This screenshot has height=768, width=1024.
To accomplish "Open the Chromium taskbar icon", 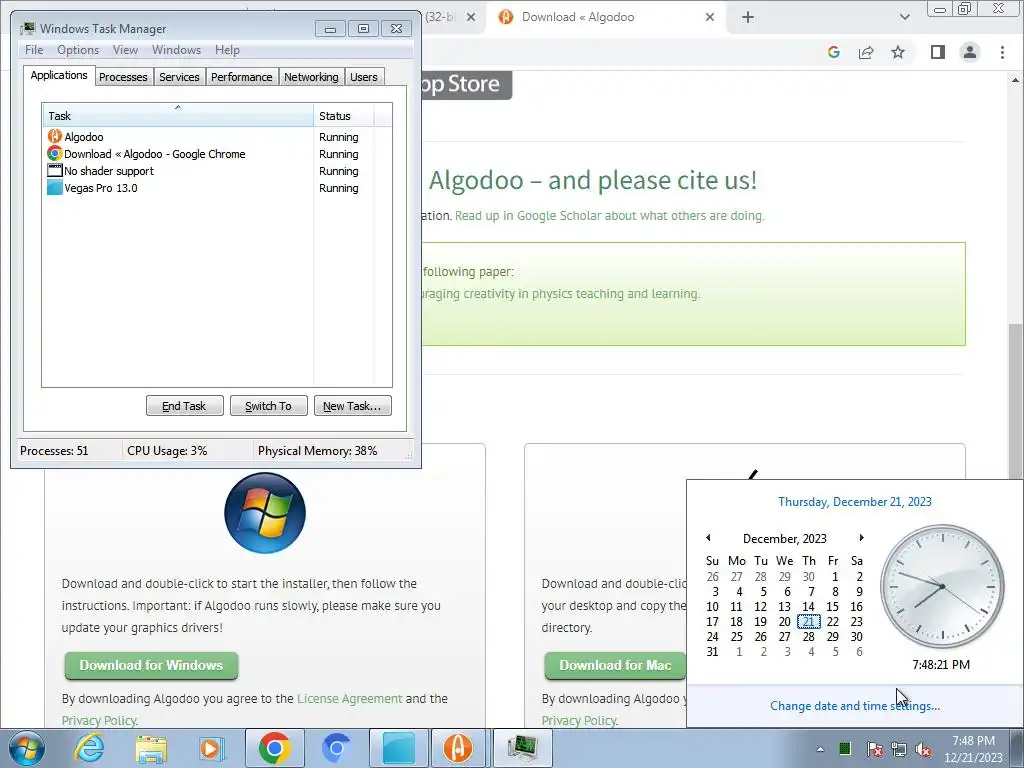I will click(336, 748).
